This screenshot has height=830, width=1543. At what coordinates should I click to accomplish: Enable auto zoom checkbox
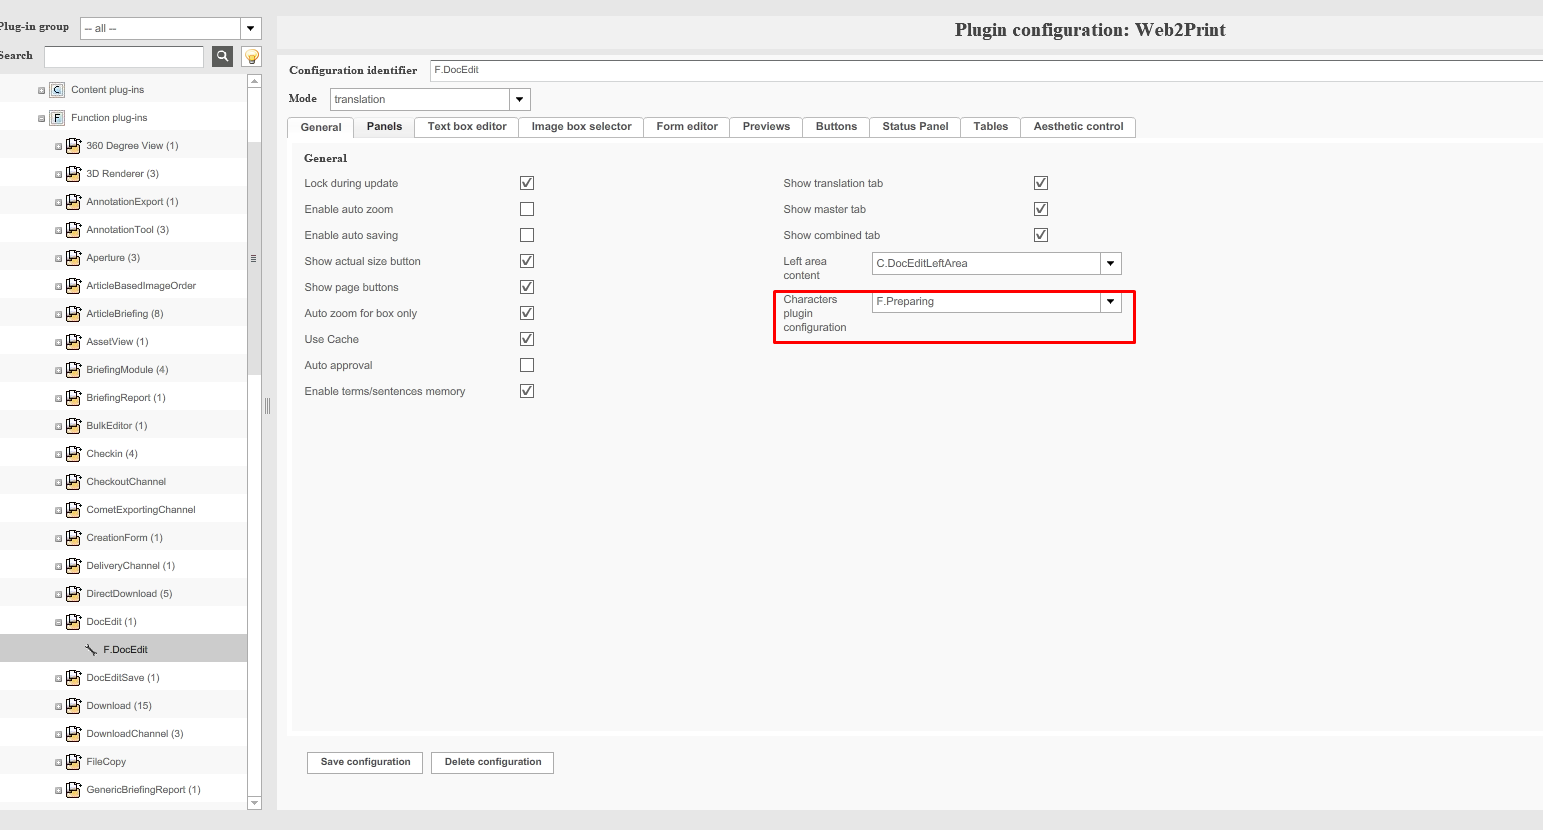527,208
